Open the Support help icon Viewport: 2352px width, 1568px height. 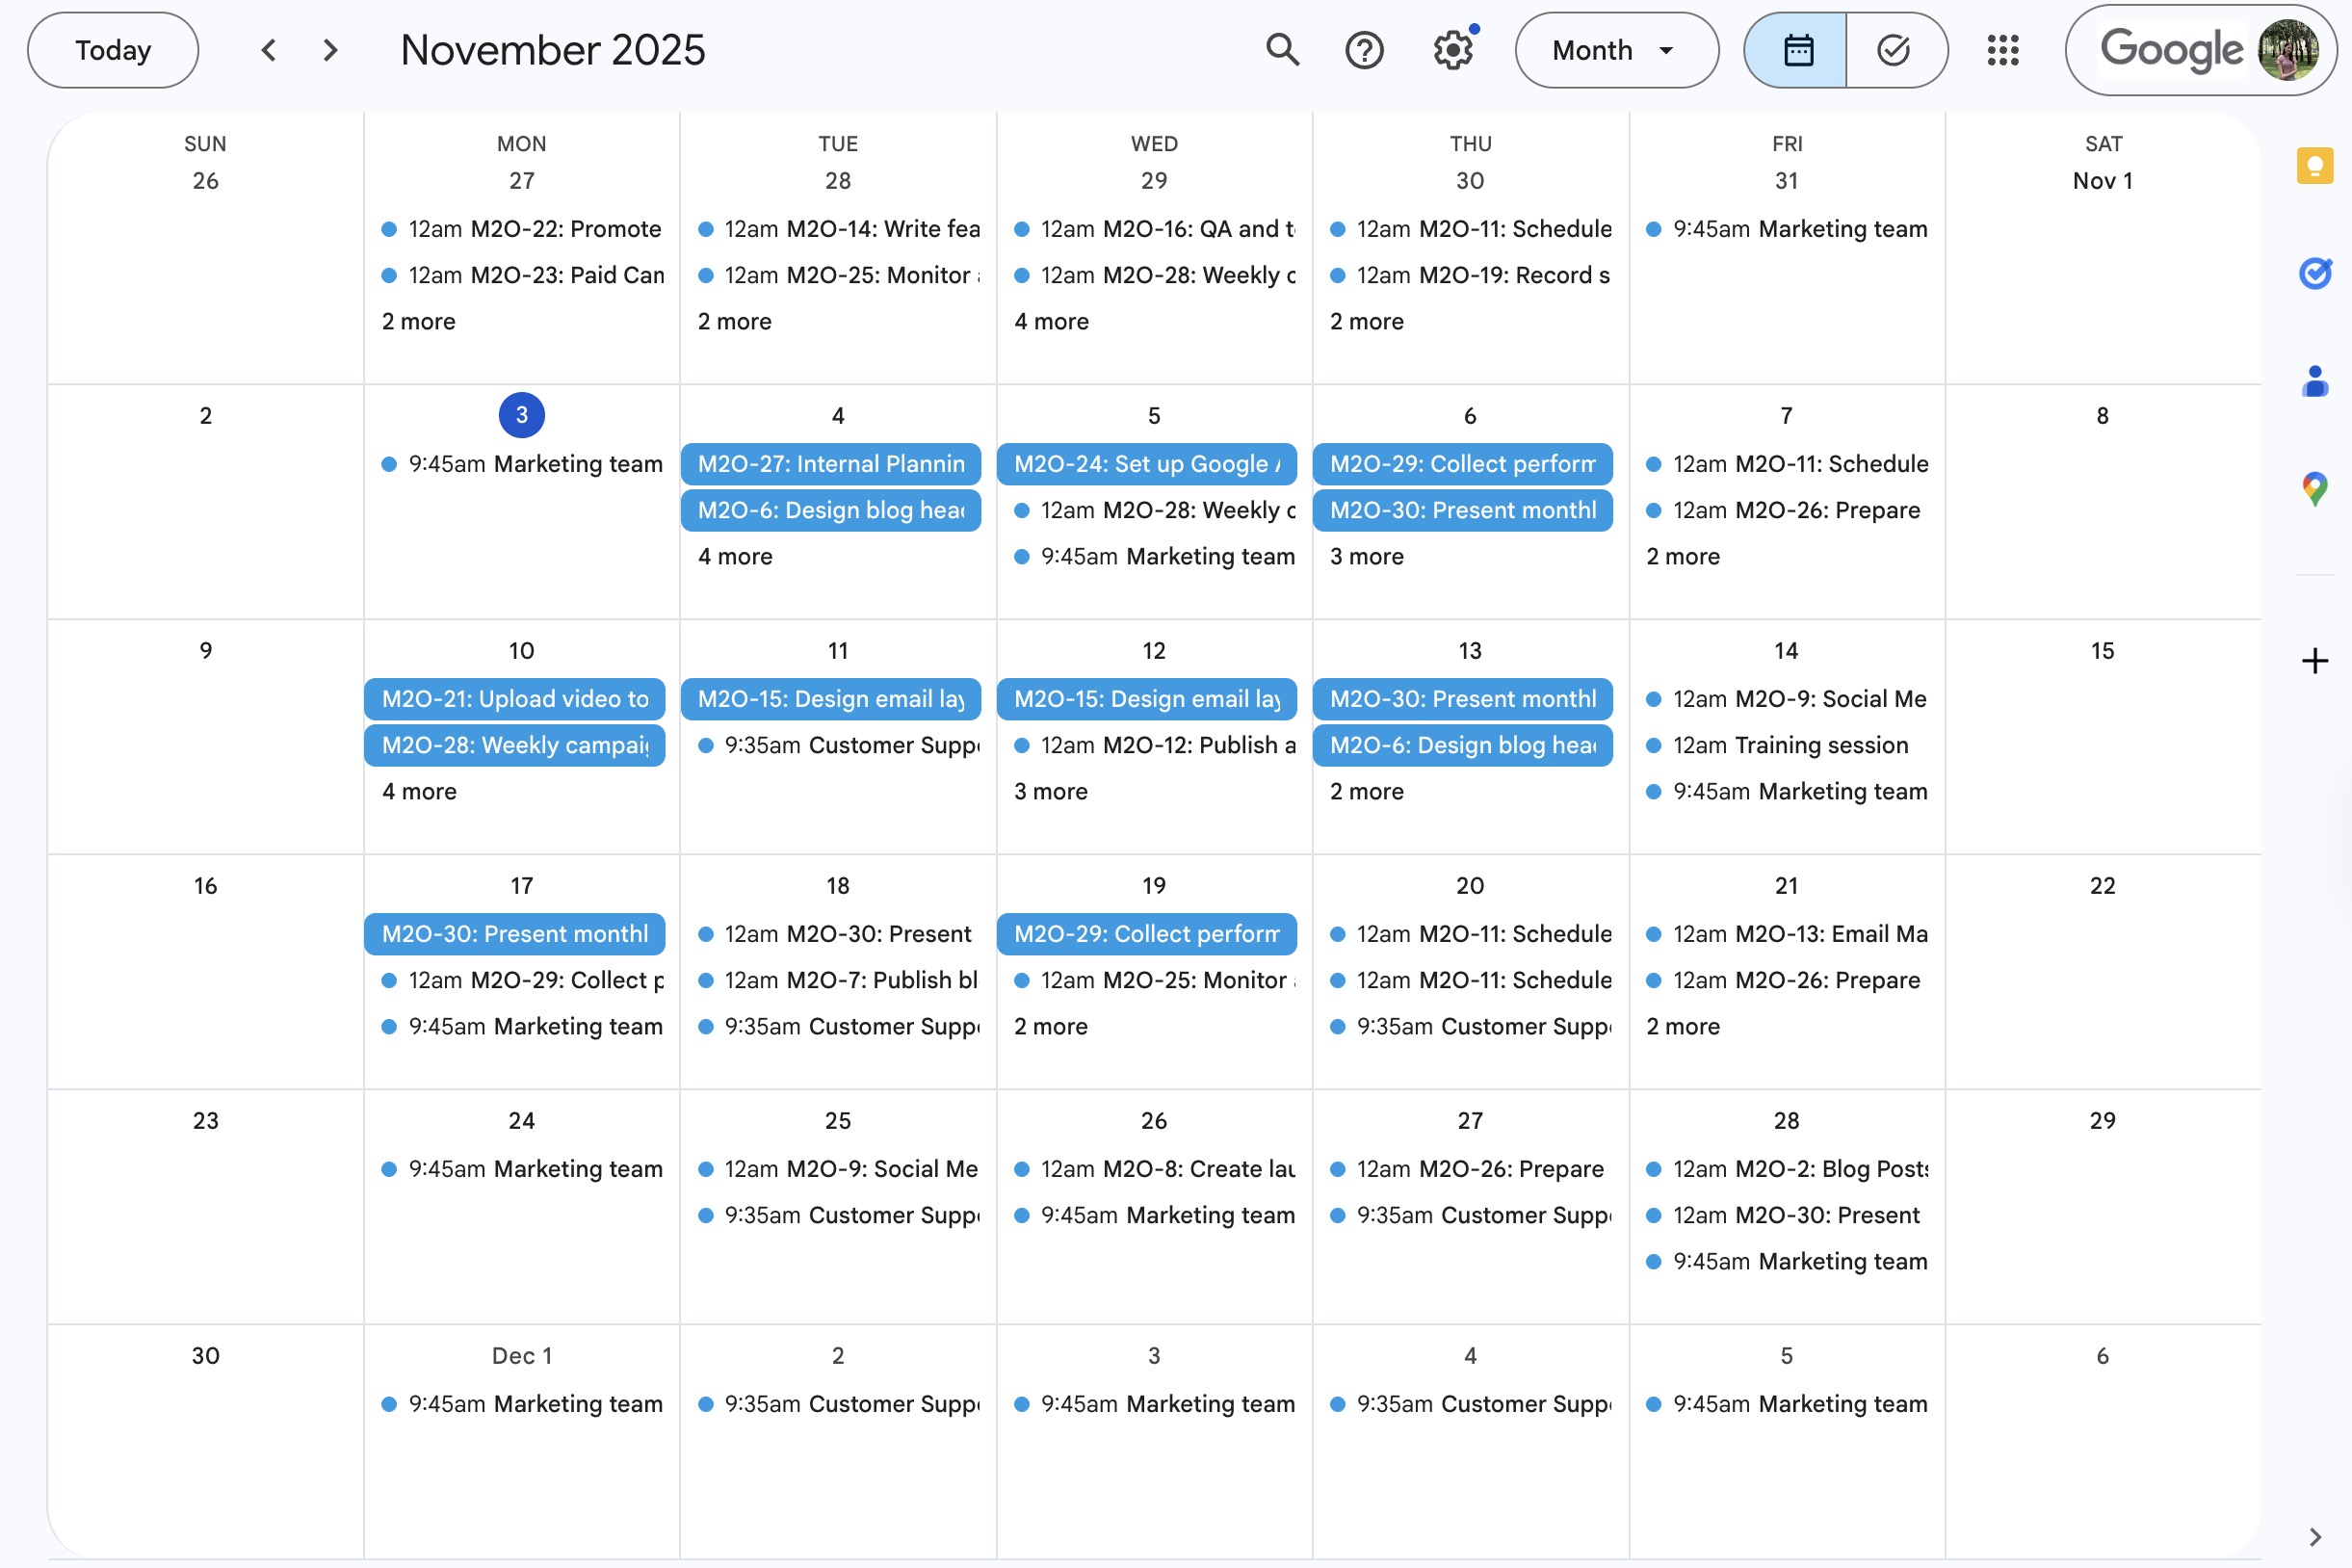1364,50
